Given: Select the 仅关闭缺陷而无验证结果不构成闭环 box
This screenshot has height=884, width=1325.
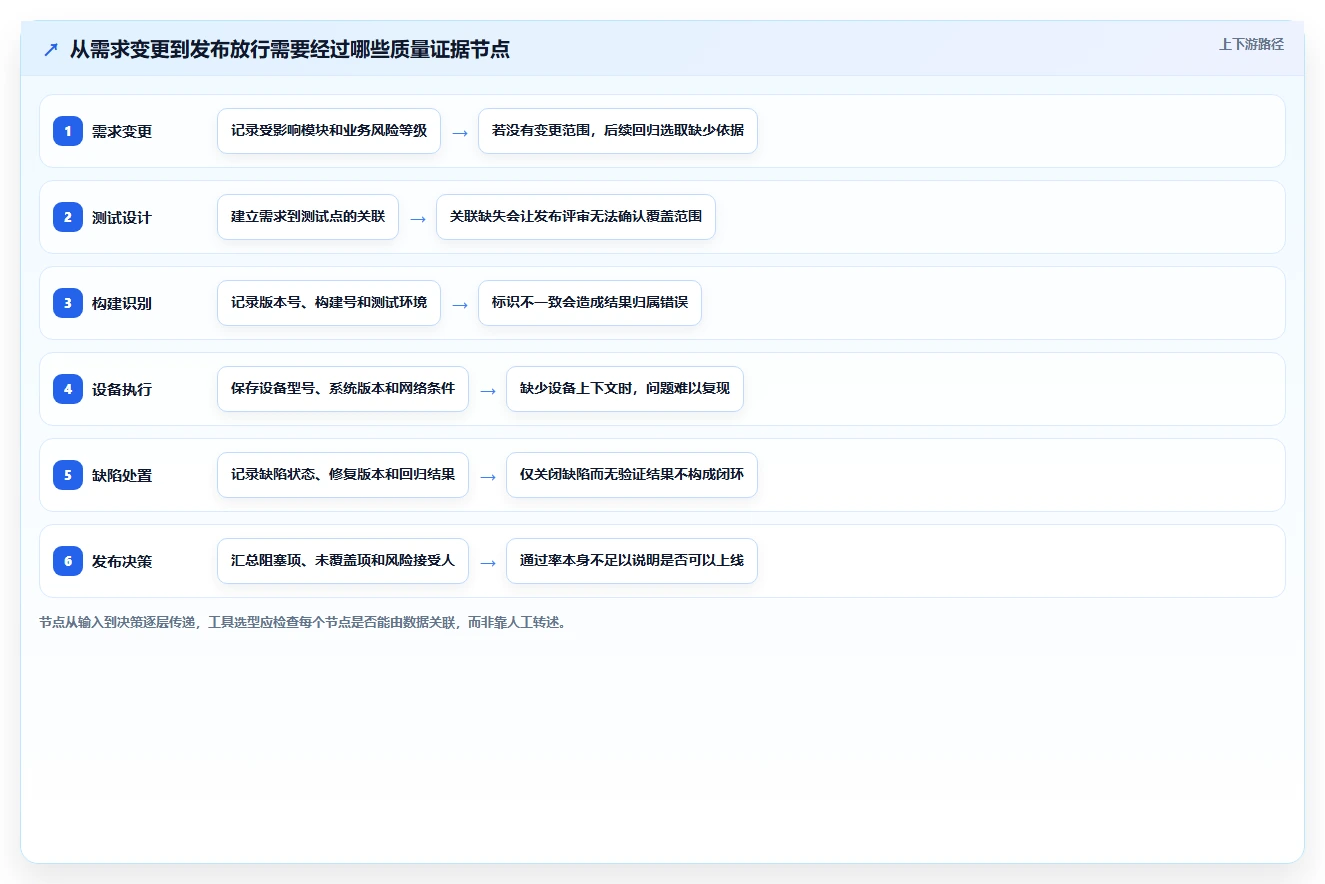Looking at the screenshot, I should point(632,475).
